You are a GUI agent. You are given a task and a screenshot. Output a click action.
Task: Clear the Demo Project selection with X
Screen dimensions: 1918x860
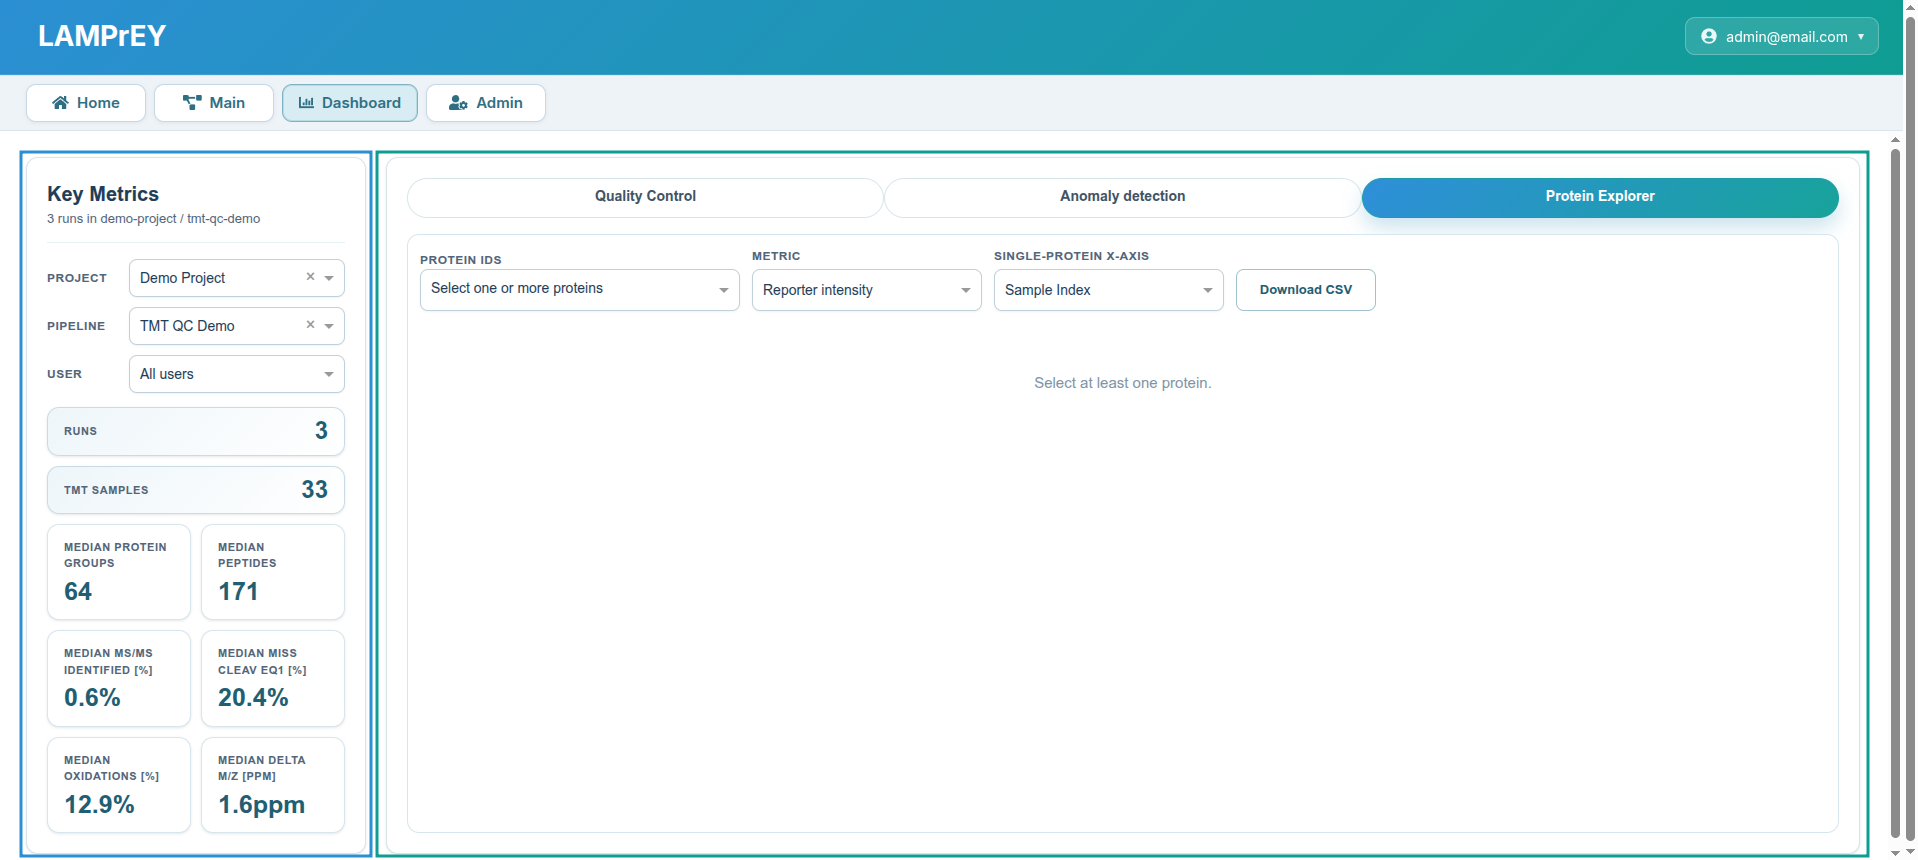pyautogui.click(x=310, y=277)
